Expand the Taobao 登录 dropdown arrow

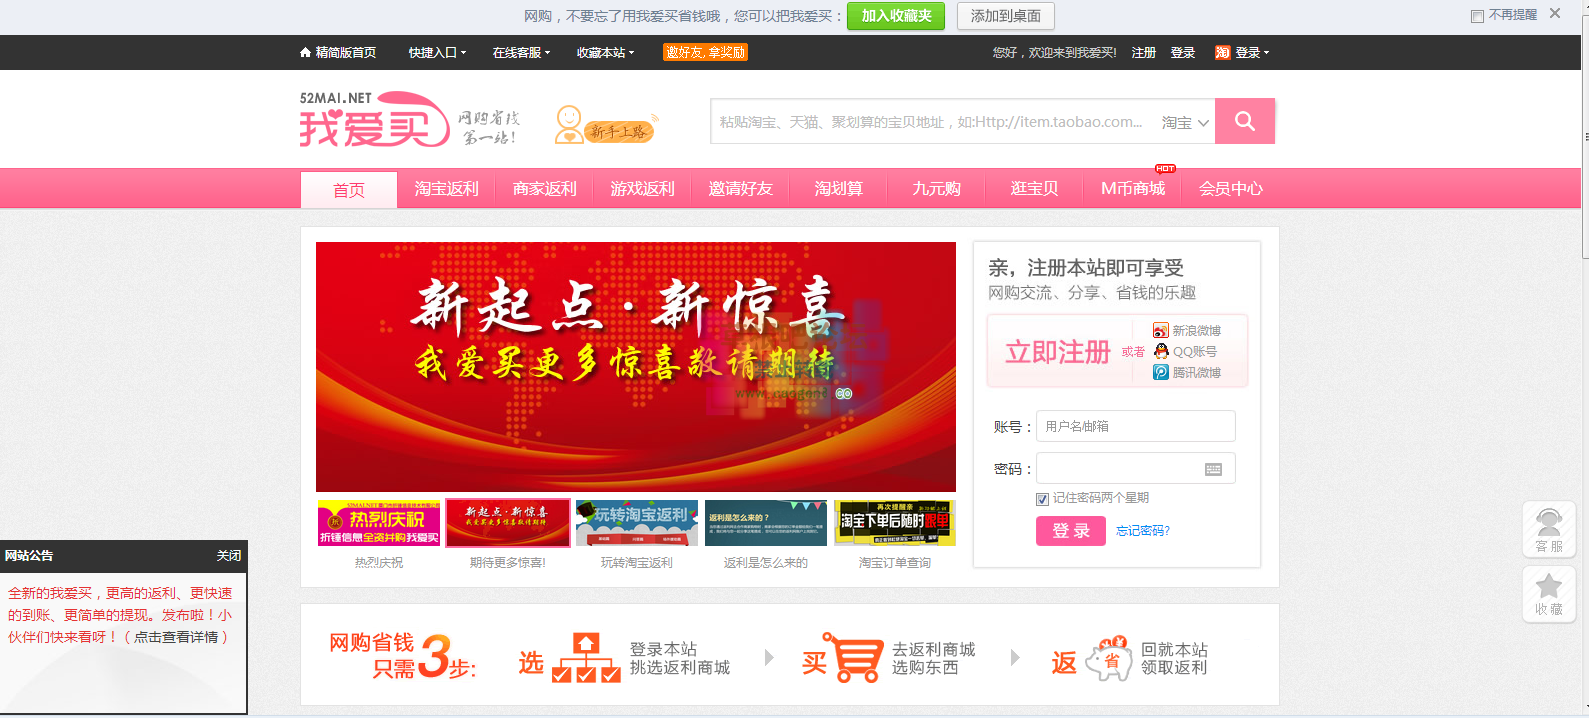click(1266, 53)
